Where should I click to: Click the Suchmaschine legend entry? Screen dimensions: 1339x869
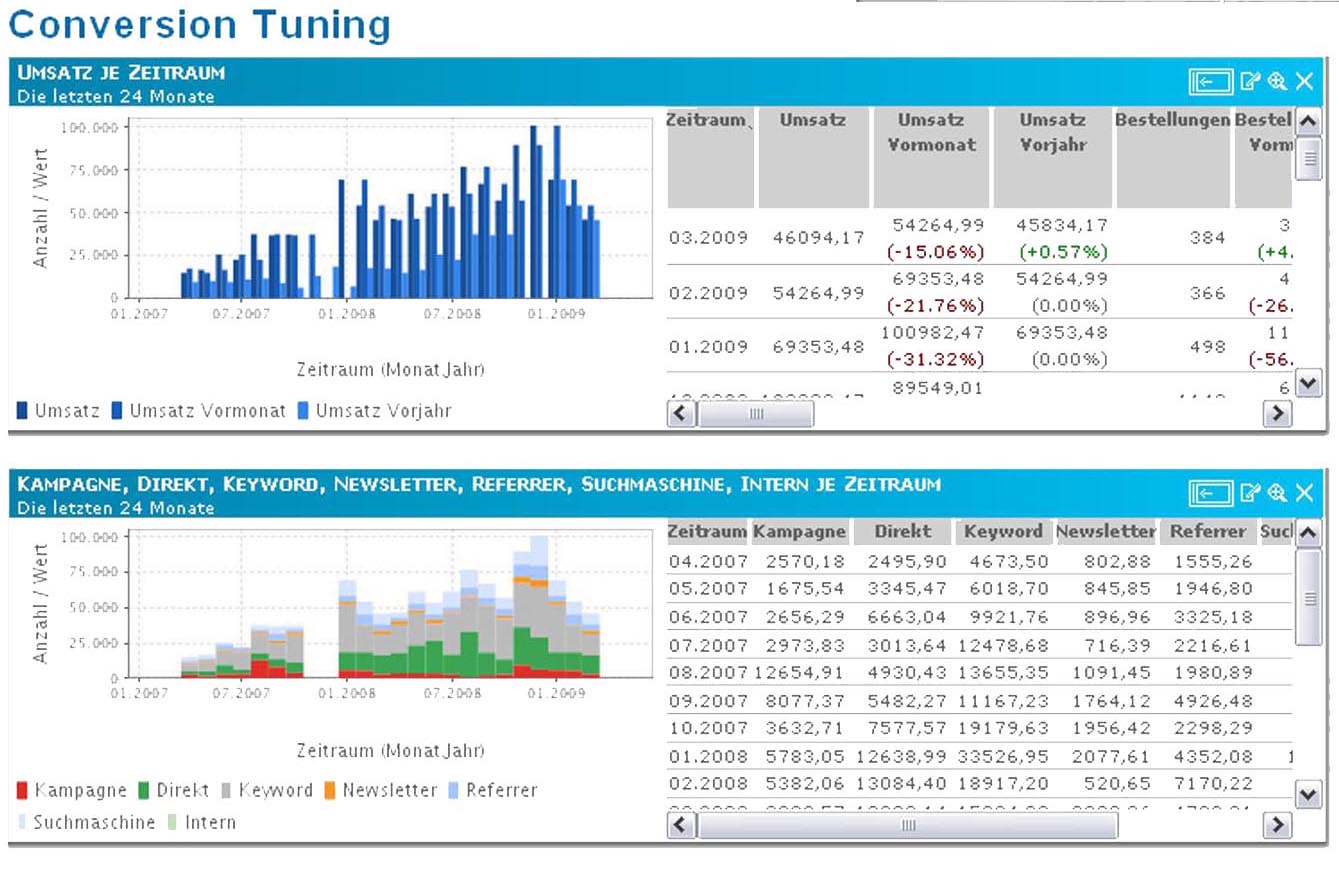coord(86,822)
